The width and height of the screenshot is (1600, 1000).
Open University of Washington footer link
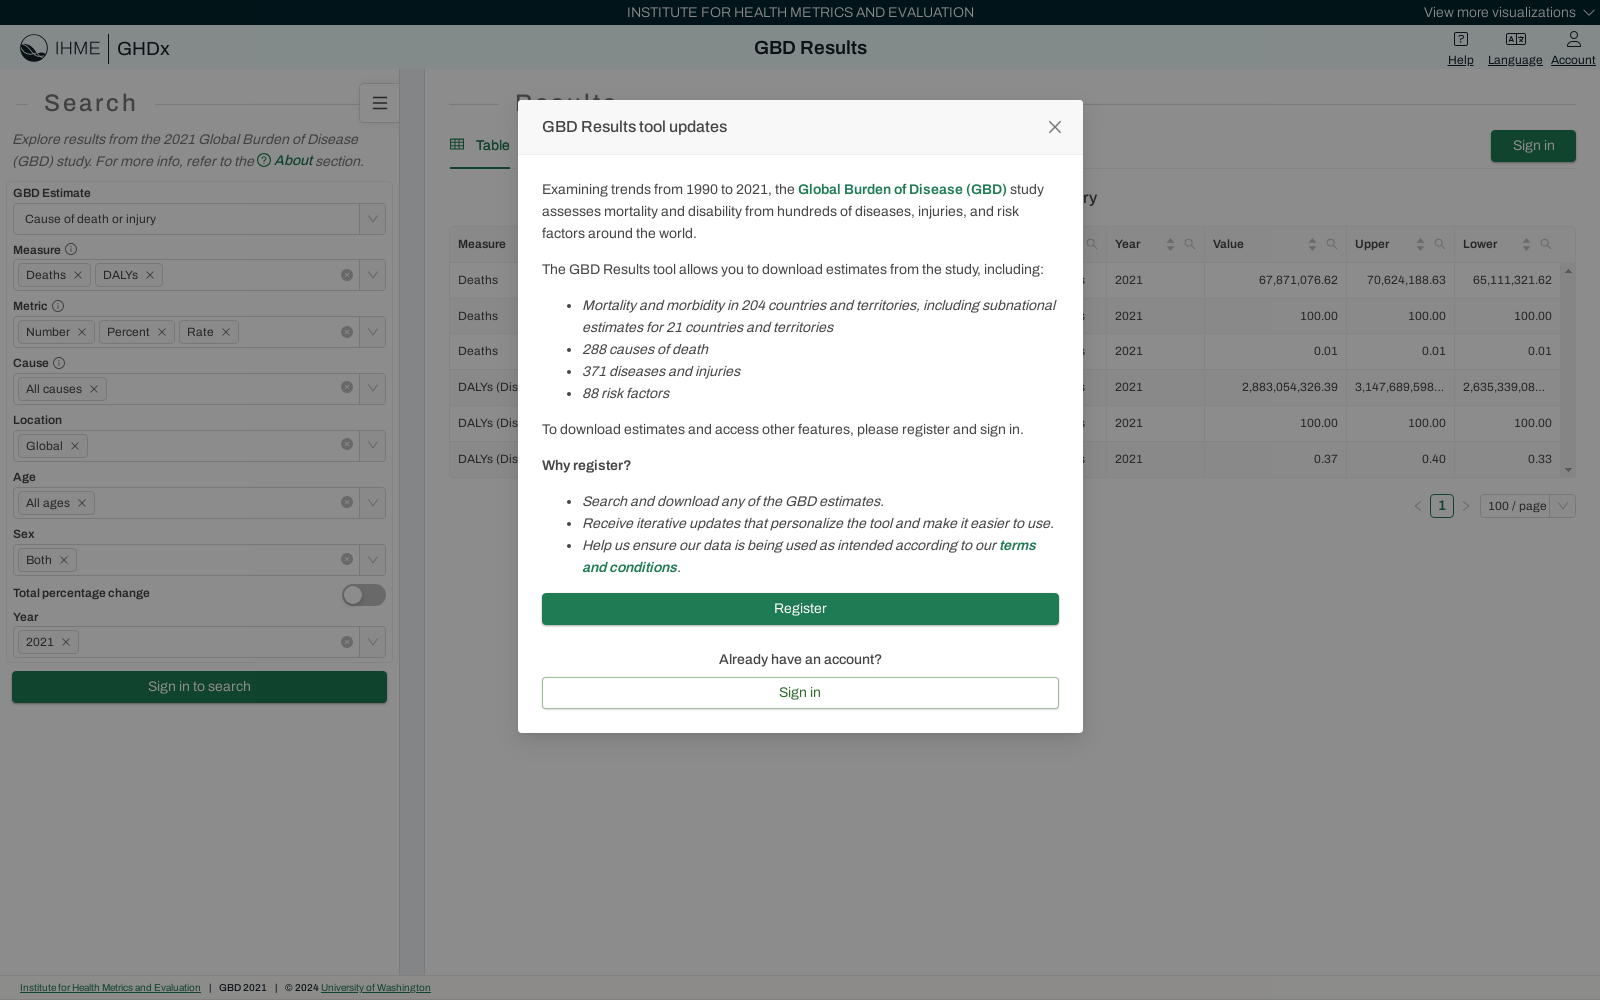click(376, 988)
